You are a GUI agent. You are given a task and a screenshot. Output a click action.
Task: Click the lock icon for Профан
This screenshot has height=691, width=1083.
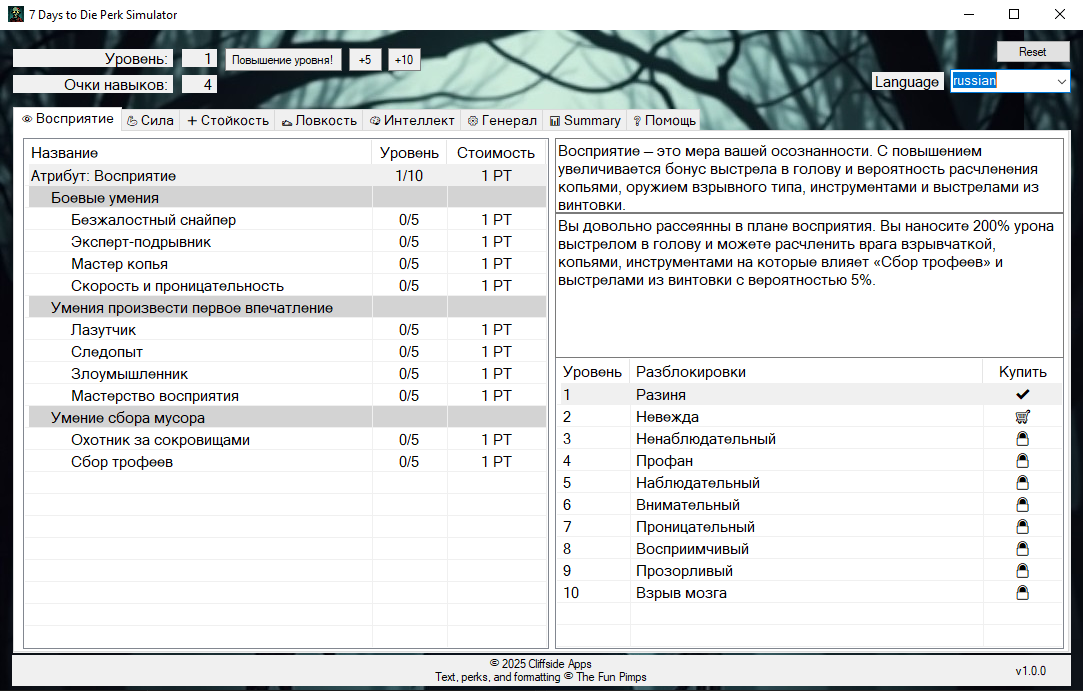1022,461
